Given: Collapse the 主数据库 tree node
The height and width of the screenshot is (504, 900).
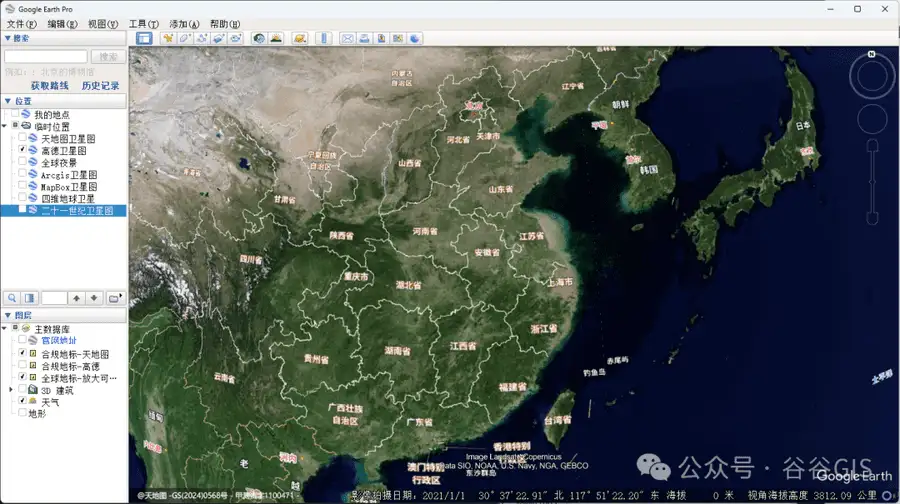Looking at the screenshot, I should click(5, 328).
